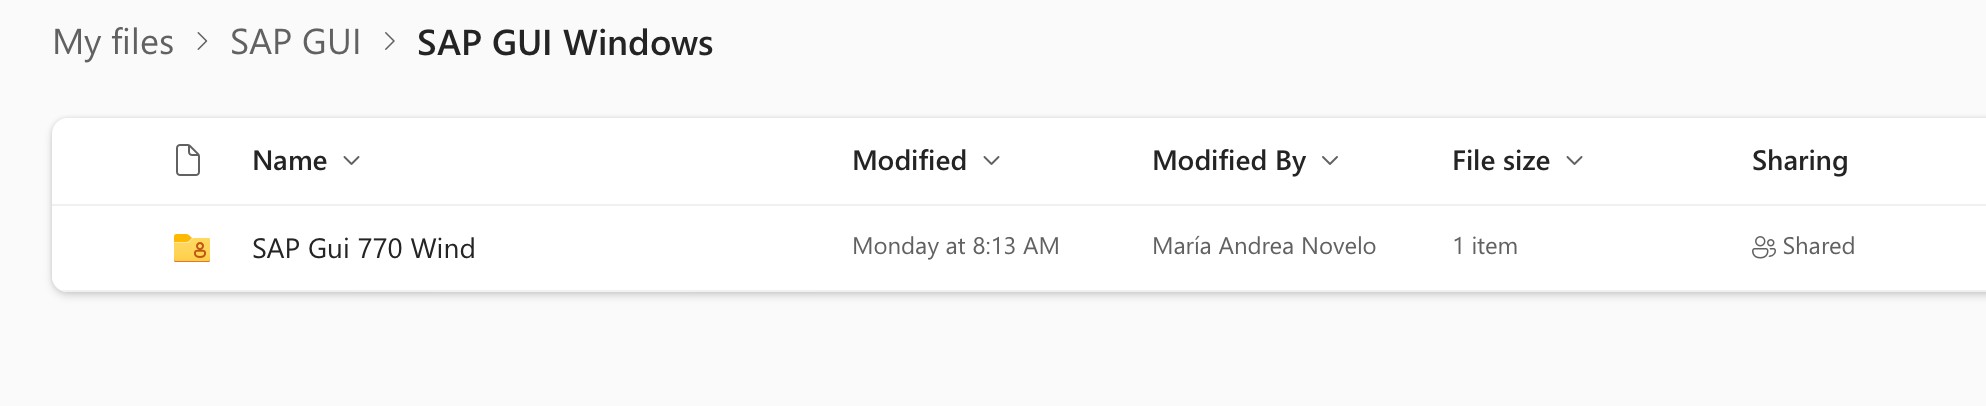Click the Sharing column header
Viewport: 1986px width, 406px height.
1799,161
